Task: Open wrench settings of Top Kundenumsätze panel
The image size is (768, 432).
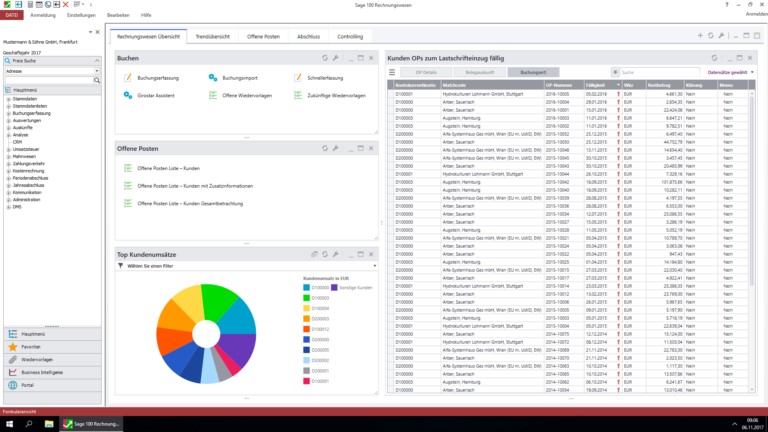Action: pyautogui.click(x=336, y=254)
